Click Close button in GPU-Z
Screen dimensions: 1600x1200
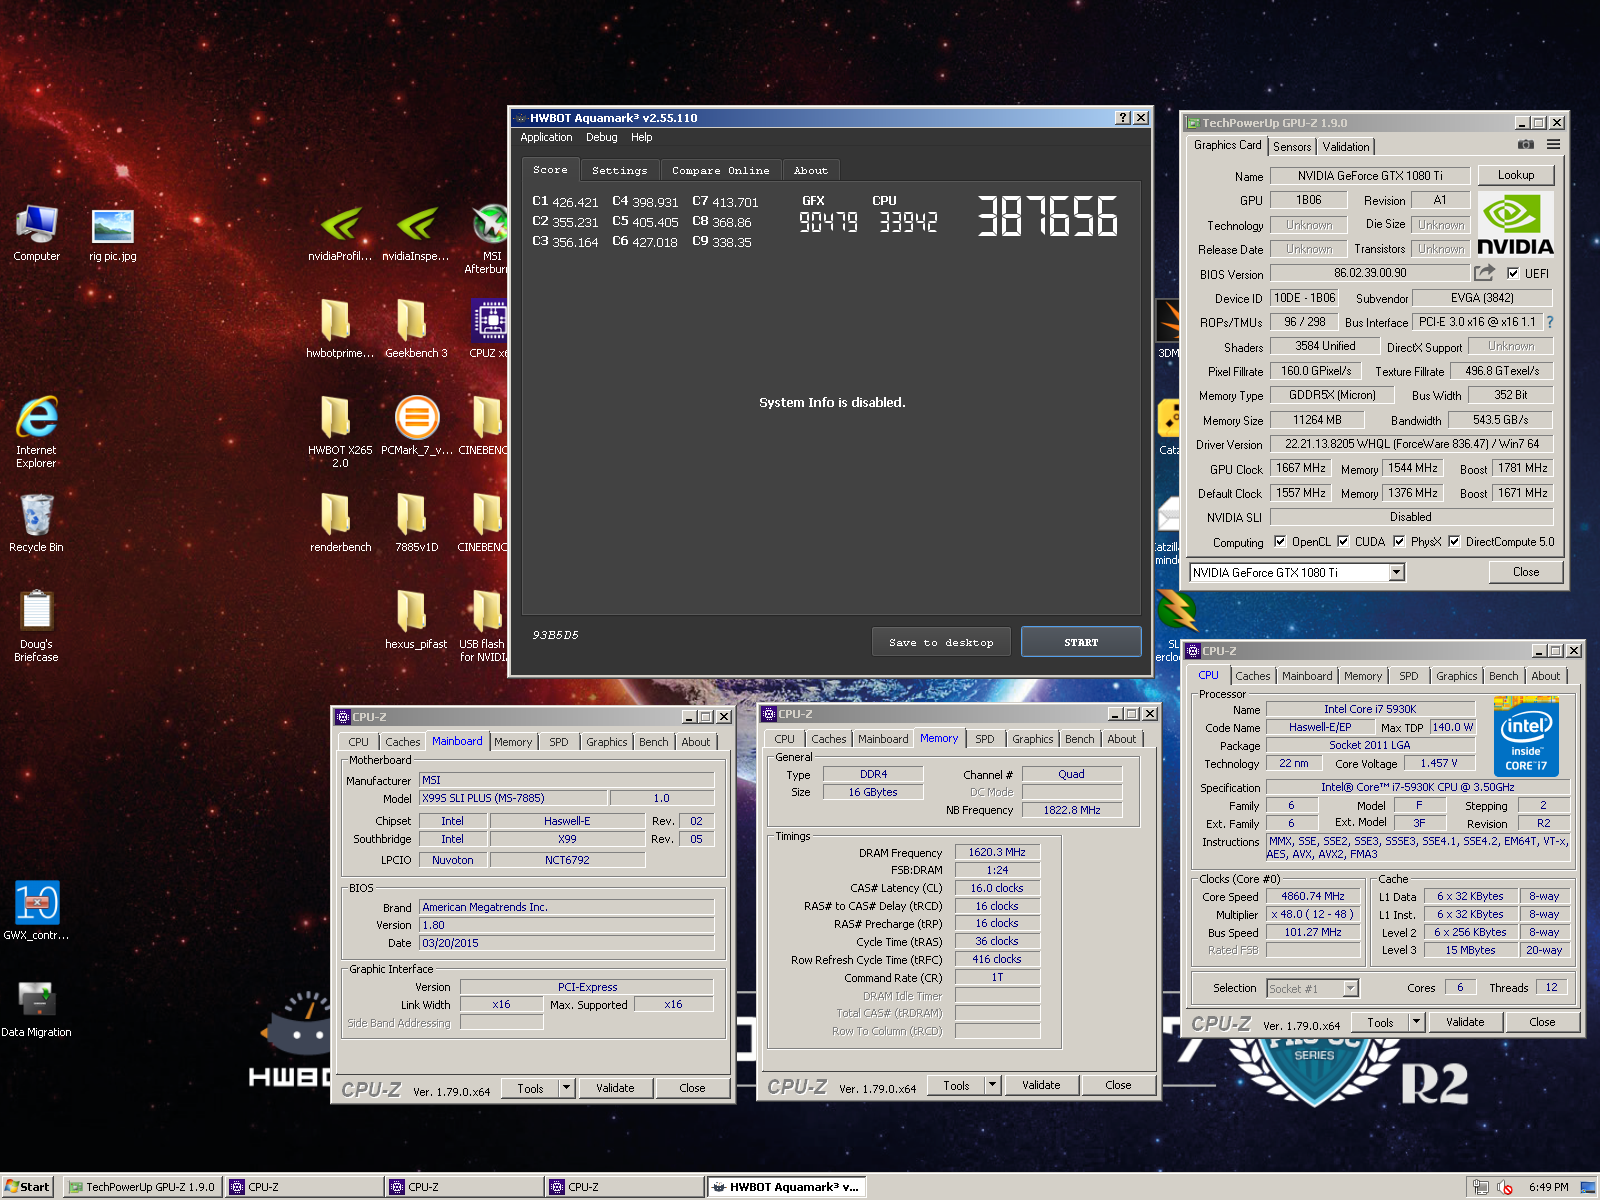tap(1526, 572)
